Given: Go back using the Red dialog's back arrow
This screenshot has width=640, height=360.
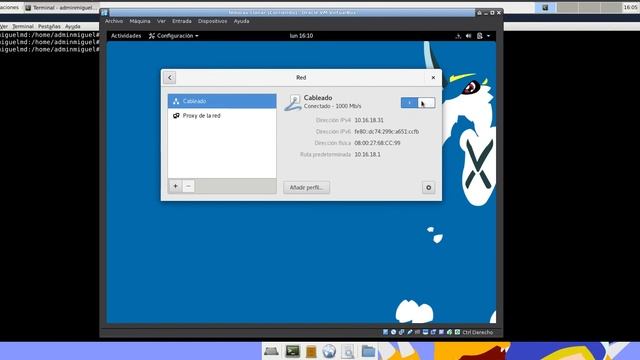Looking at the screenshot, I should point(169,78).
